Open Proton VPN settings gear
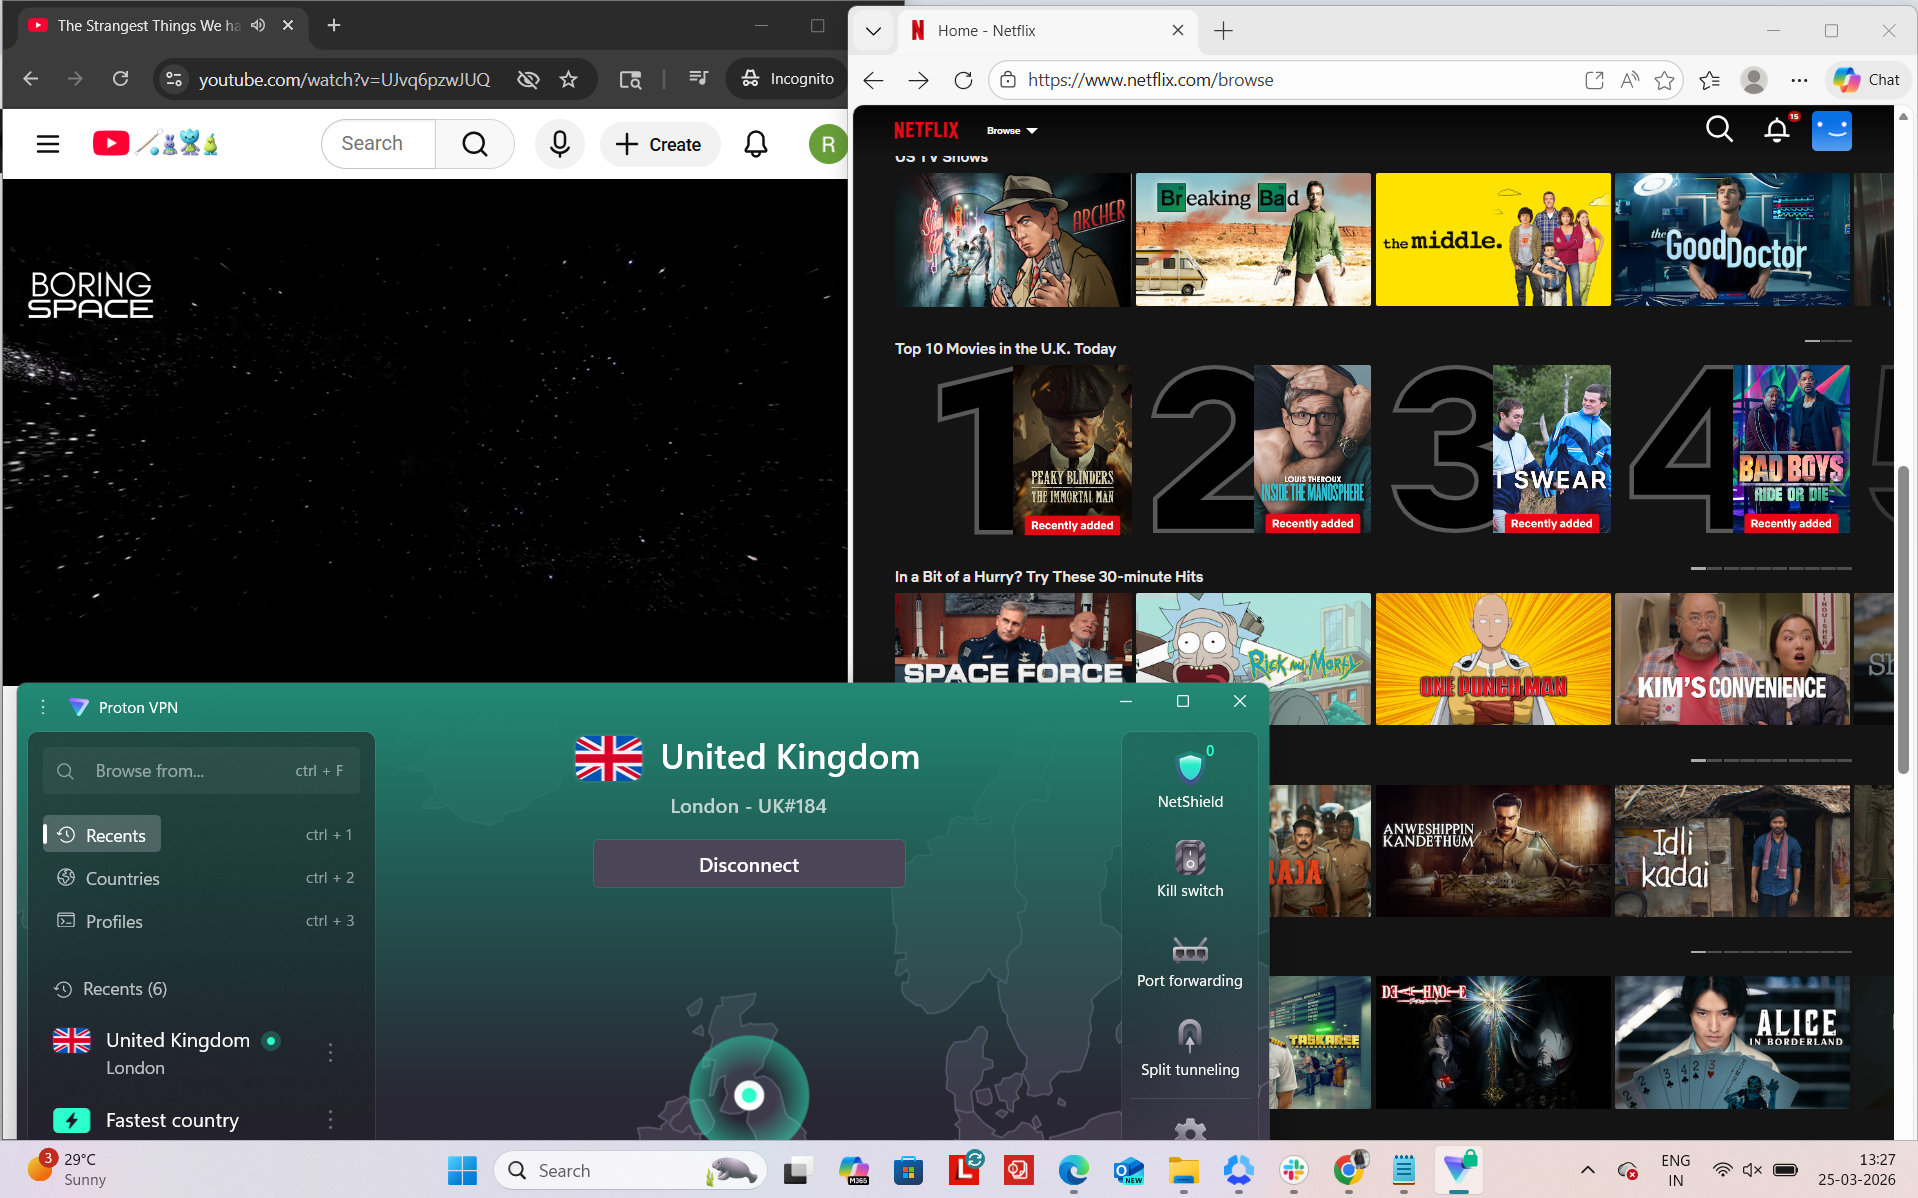The image size is (1918, 1198). coord(1189,1131)
